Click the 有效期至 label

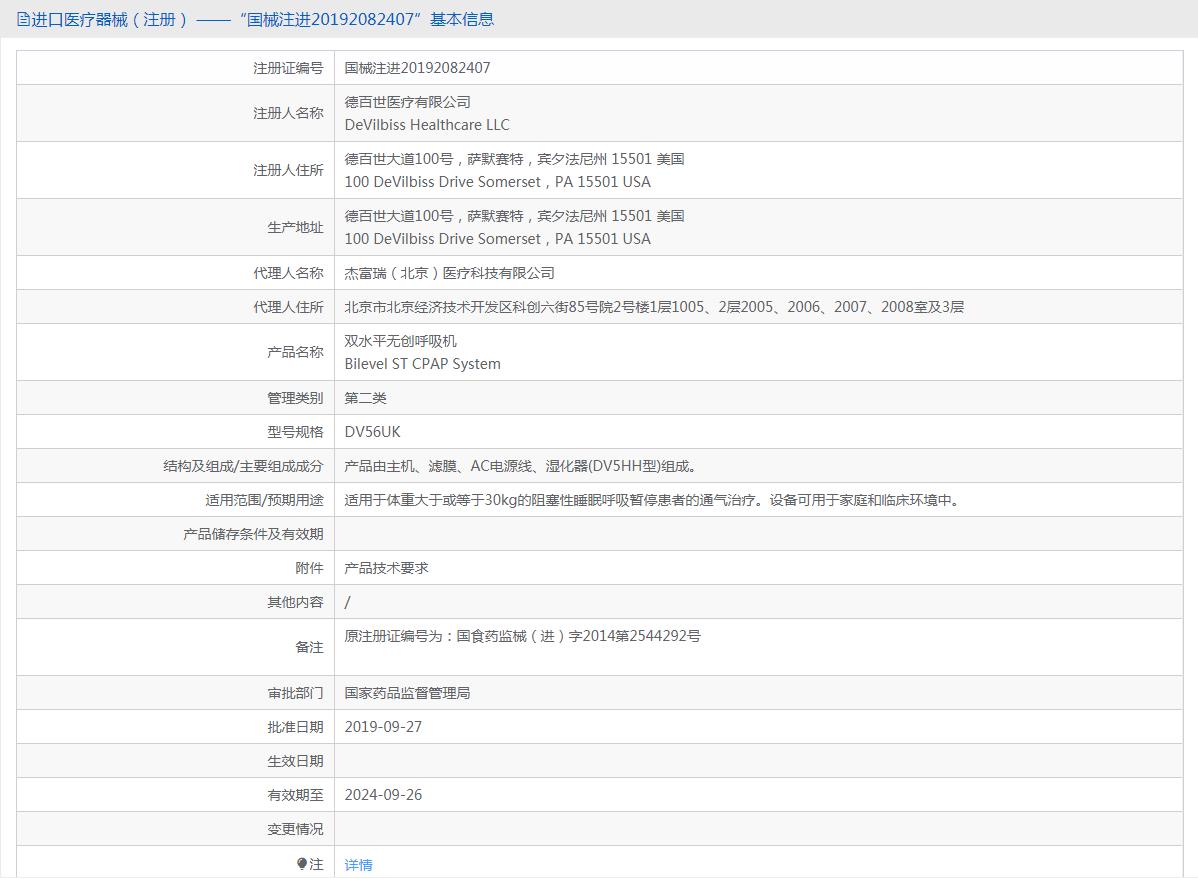[295, 795]
